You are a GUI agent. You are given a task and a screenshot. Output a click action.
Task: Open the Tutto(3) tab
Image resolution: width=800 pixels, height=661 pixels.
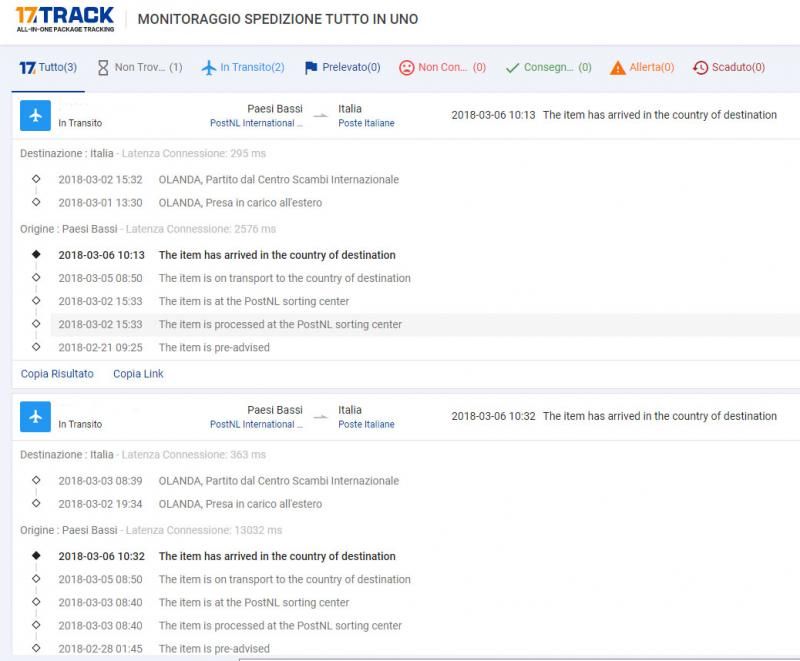(x=48, y=67)
